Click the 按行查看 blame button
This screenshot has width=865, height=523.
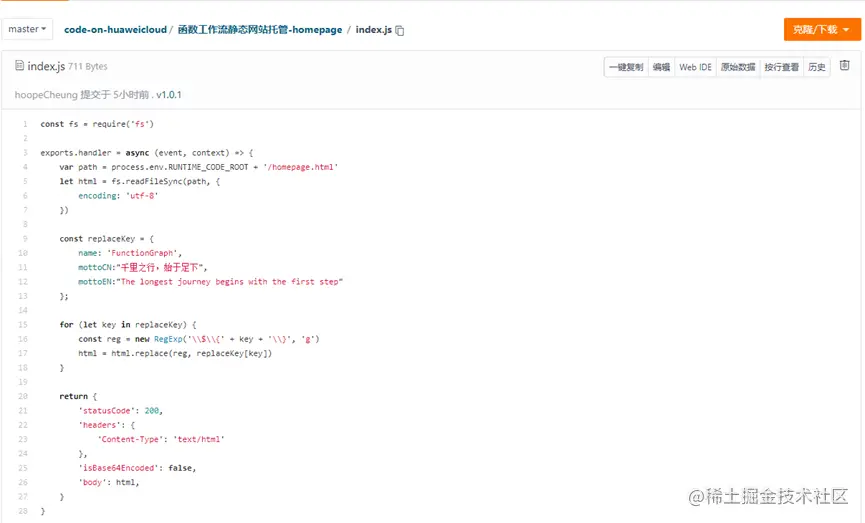tap(781, 67)
